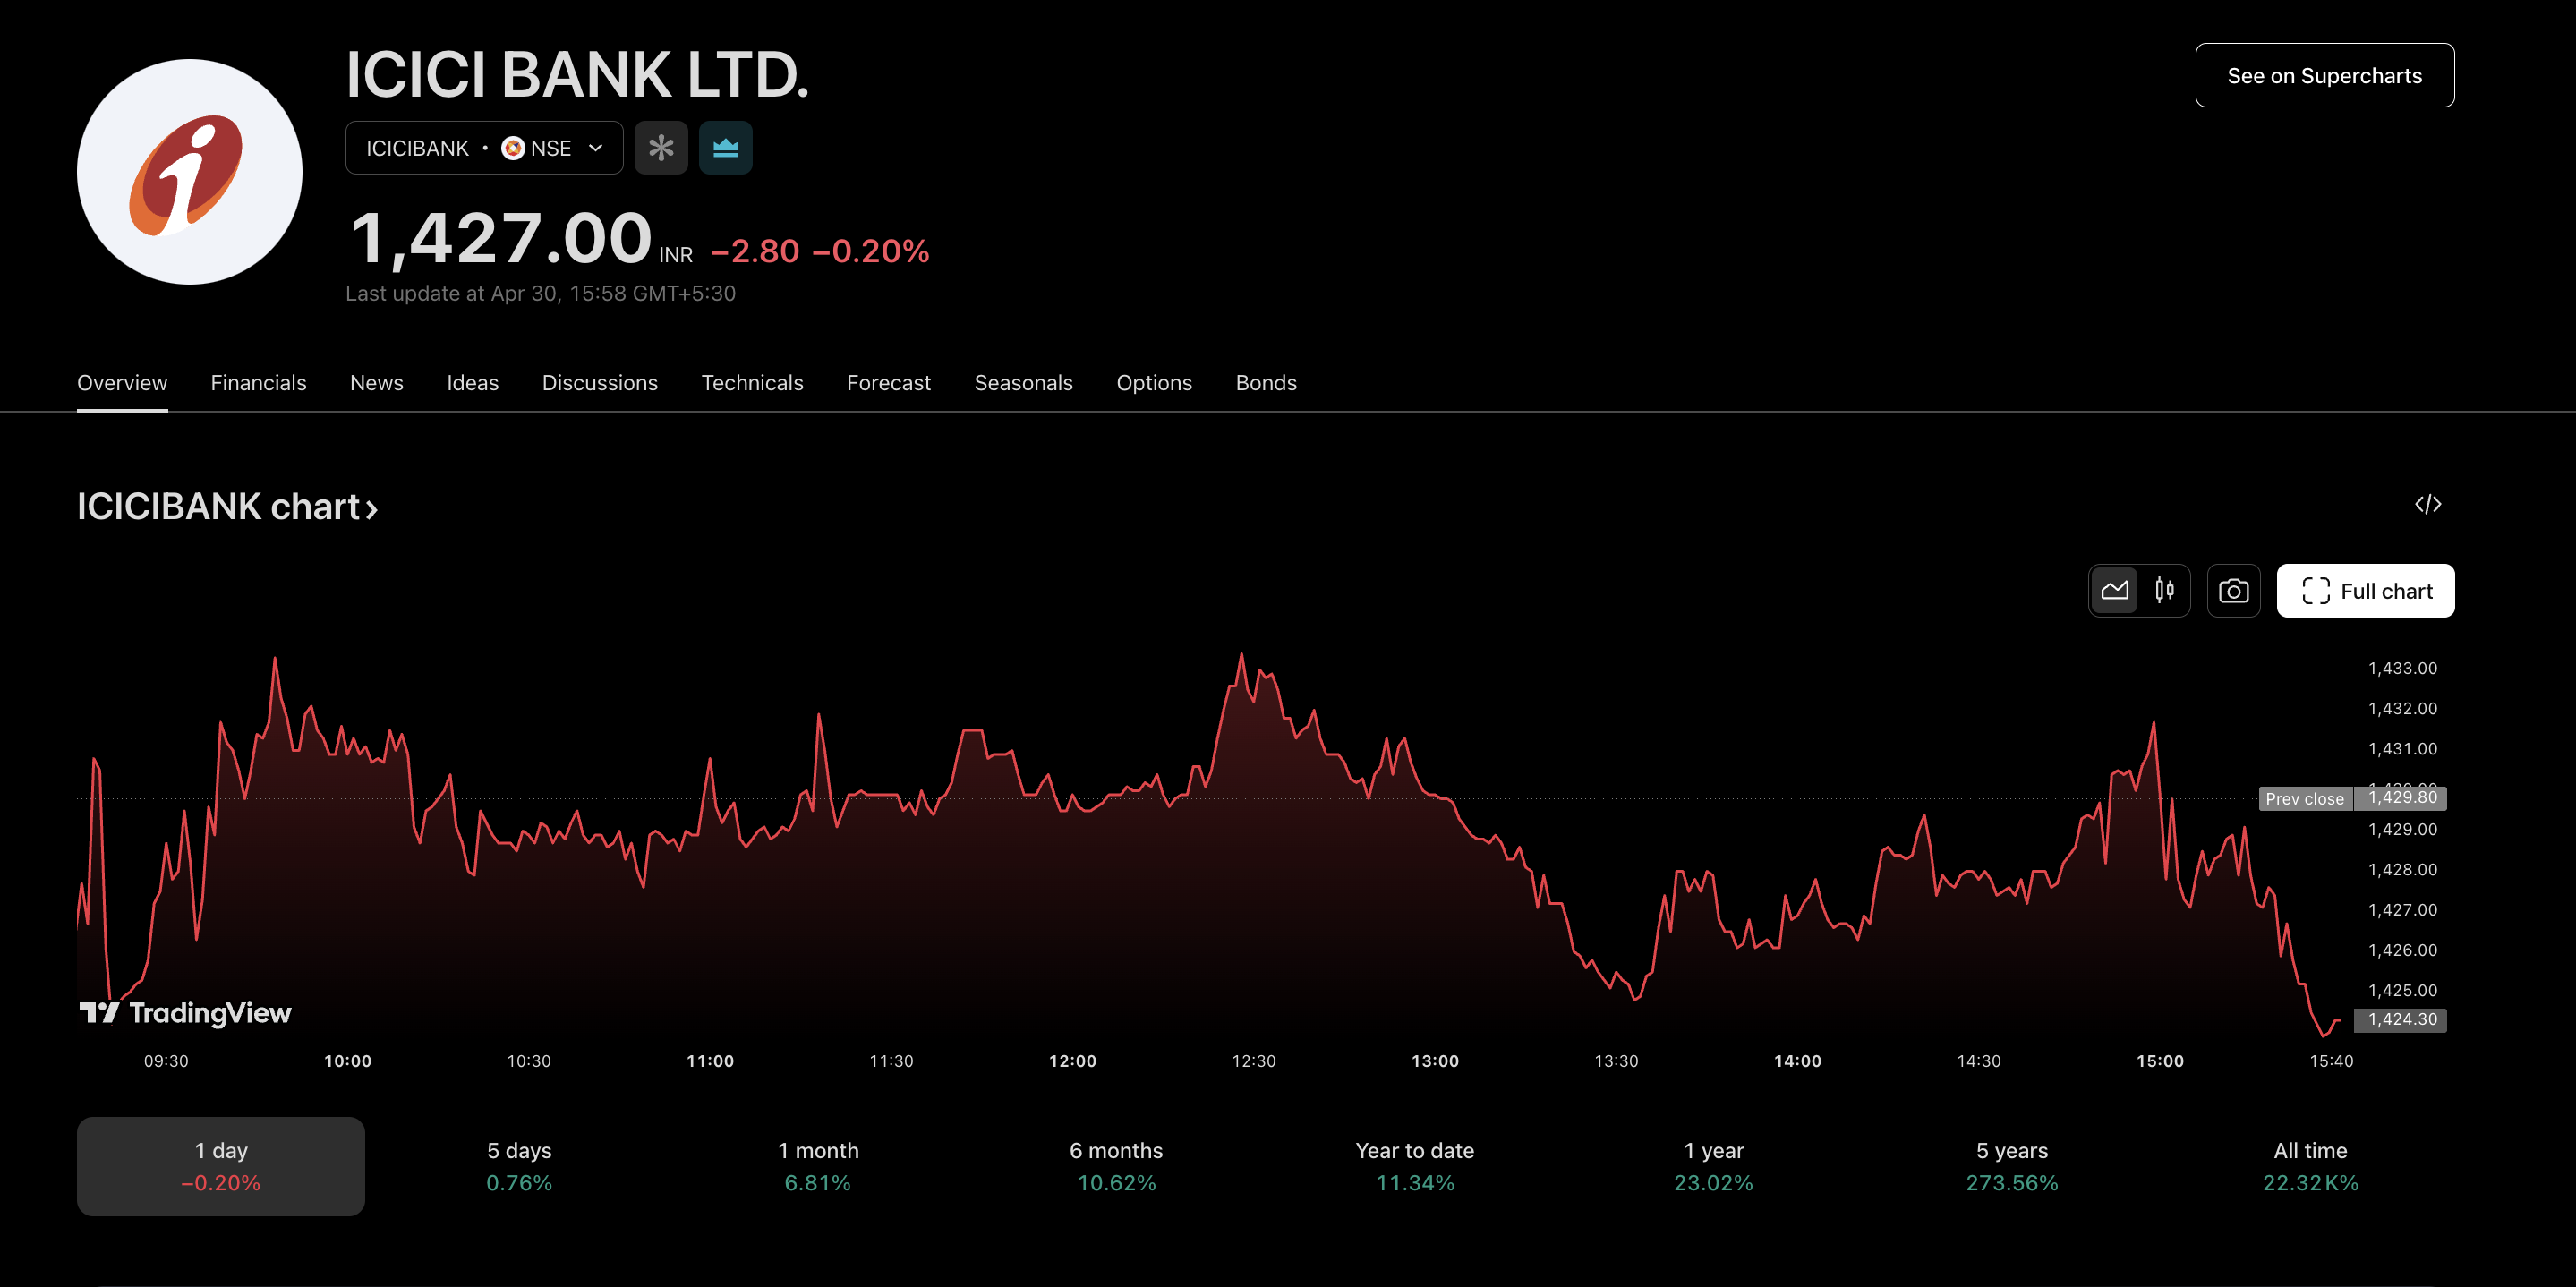Select the Year to date range
The image size is (2576, 1287).
1414,1166
